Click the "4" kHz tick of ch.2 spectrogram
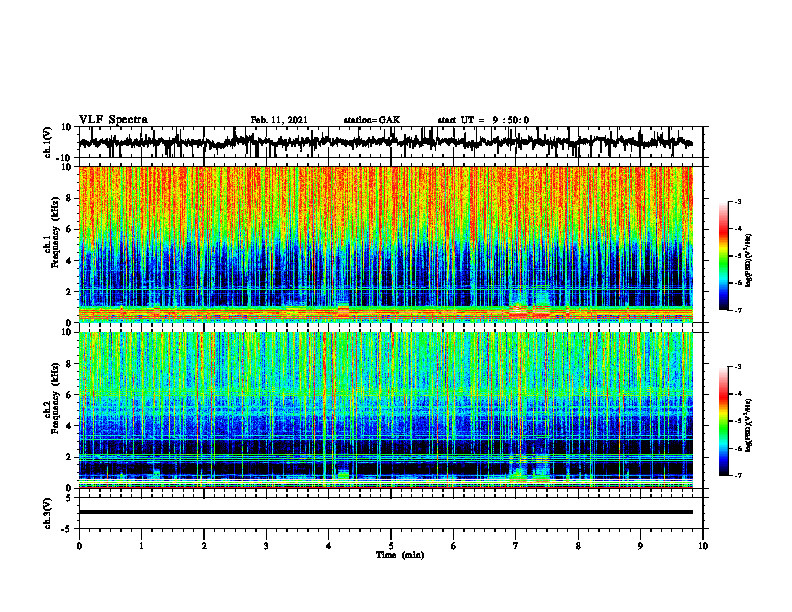Screen dimensions: 792x612 pos(70,426)
